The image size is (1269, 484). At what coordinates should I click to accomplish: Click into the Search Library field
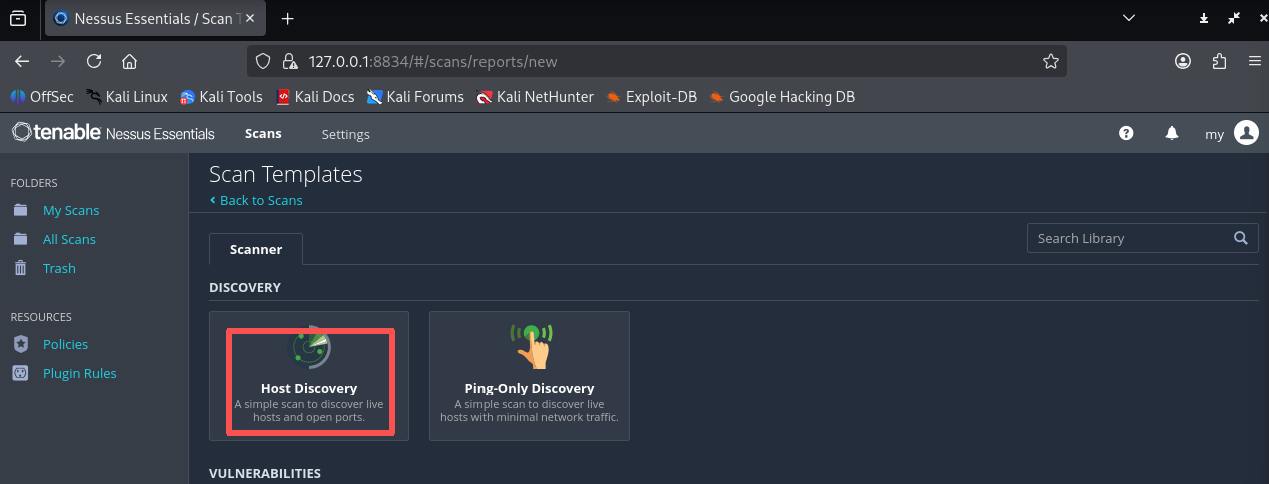point(1125,238)
